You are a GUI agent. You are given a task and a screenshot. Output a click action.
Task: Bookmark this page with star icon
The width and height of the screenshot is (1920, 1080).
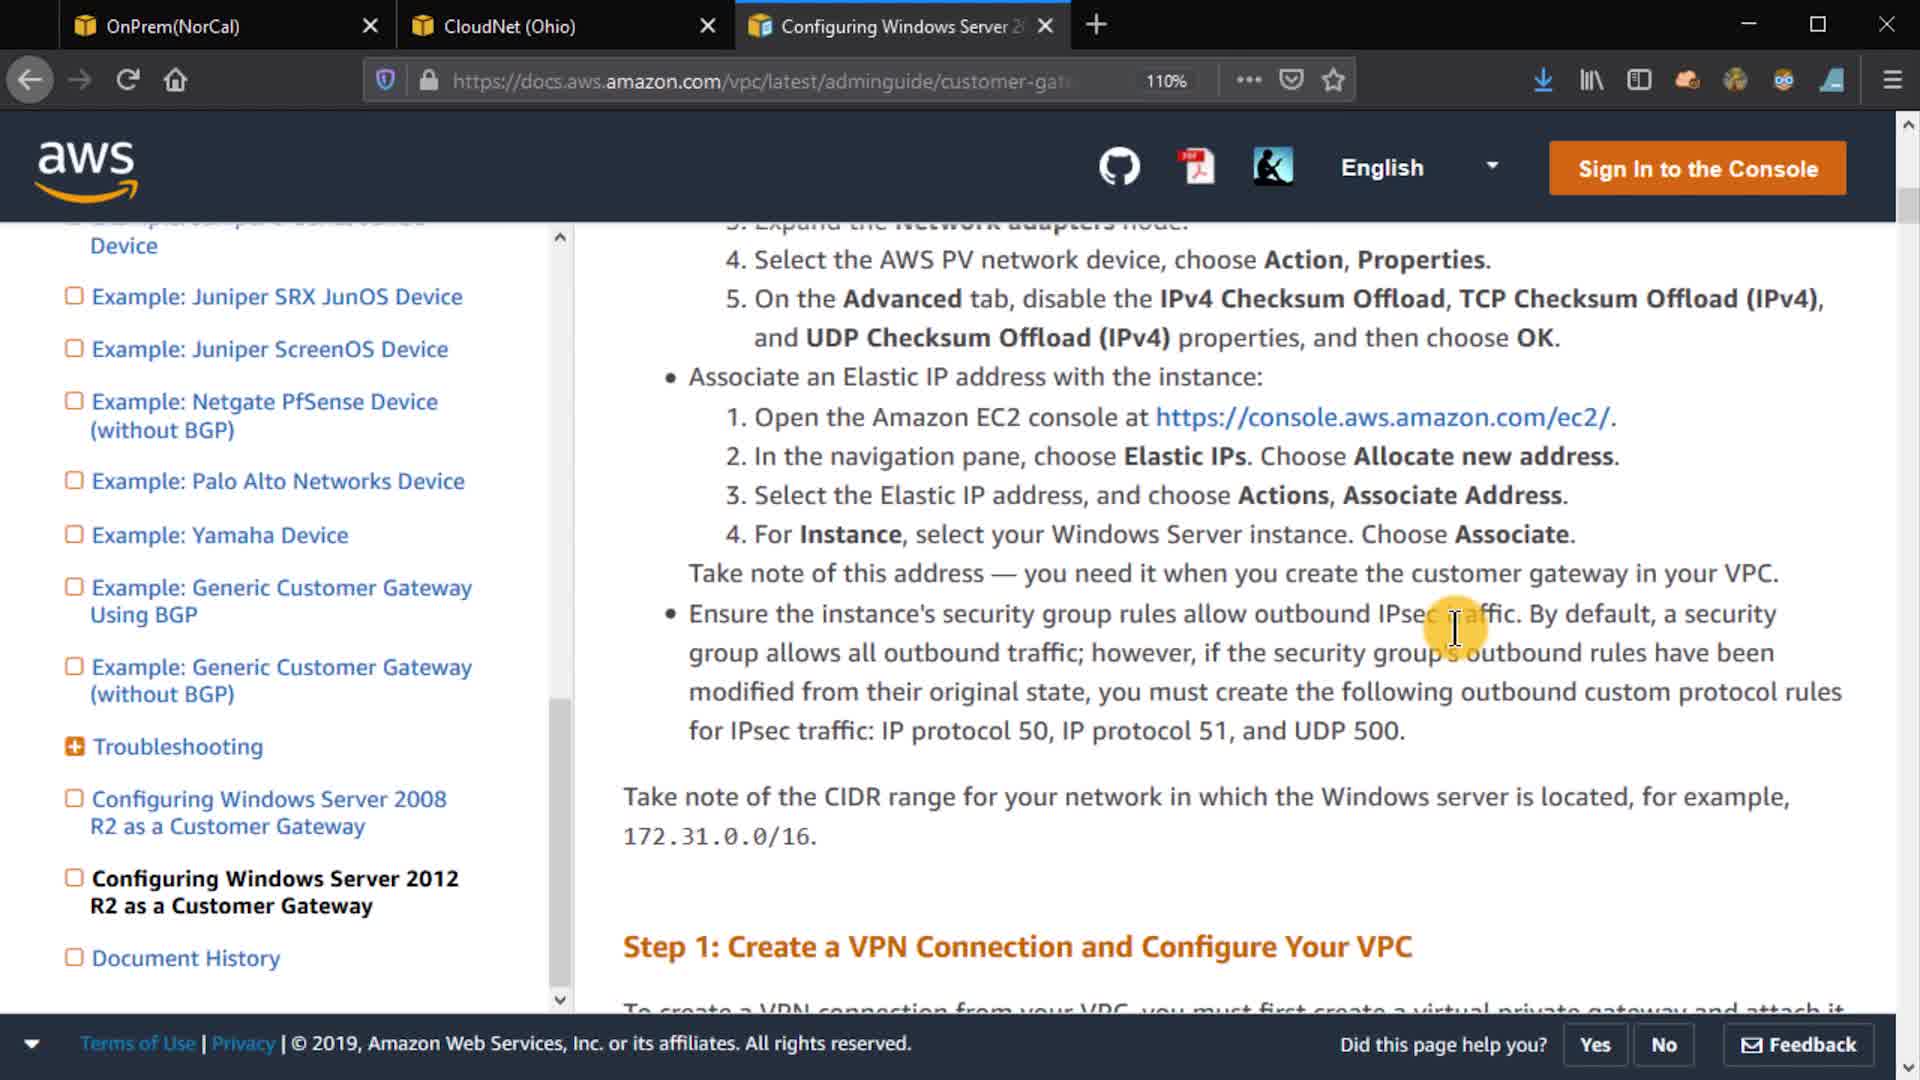pyautogui.click(x=1333, y=80)
